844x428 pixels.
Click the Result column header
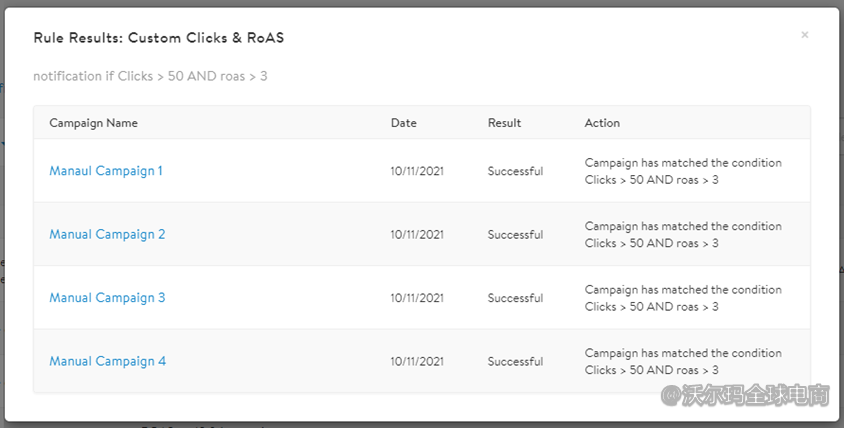(504, 123)
